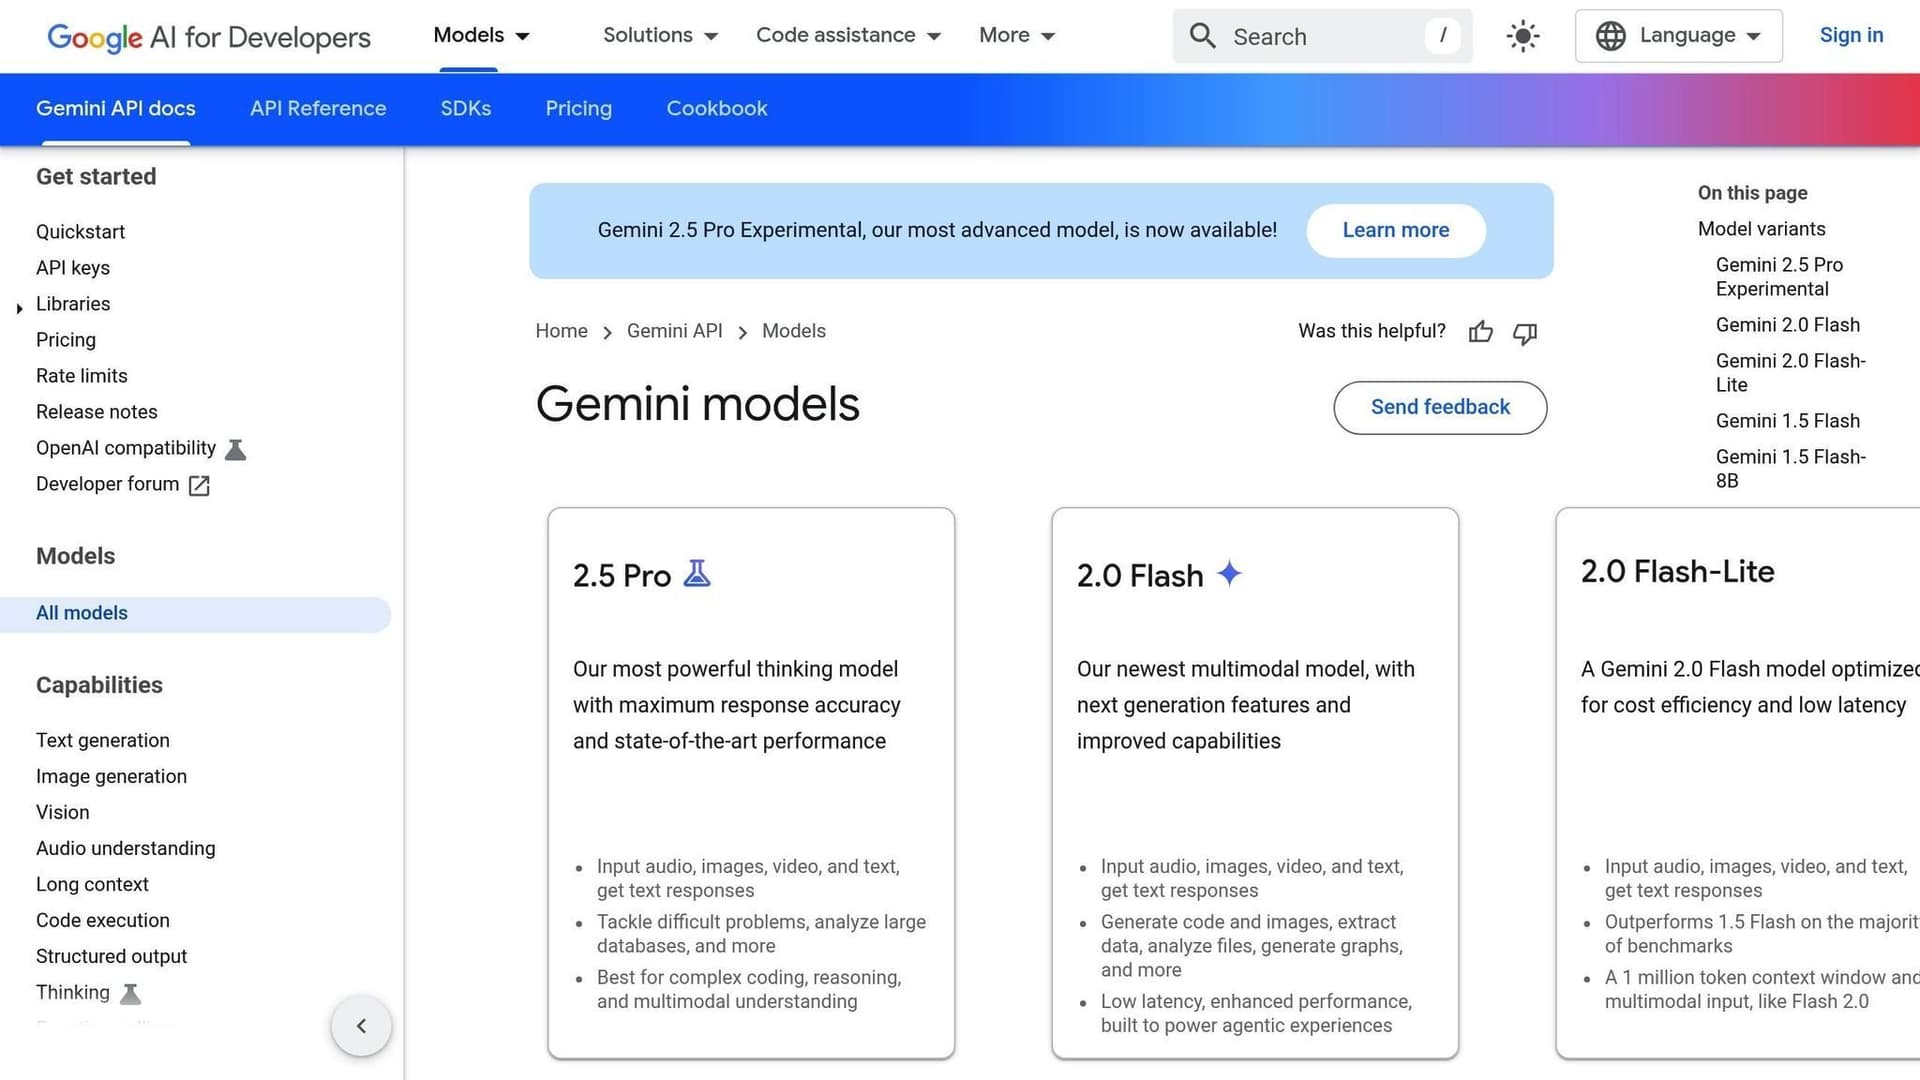Click the sparkle icon on the 2.0 Flash card
This screenshot has height=1080, width=1920.
(1229, 573)
